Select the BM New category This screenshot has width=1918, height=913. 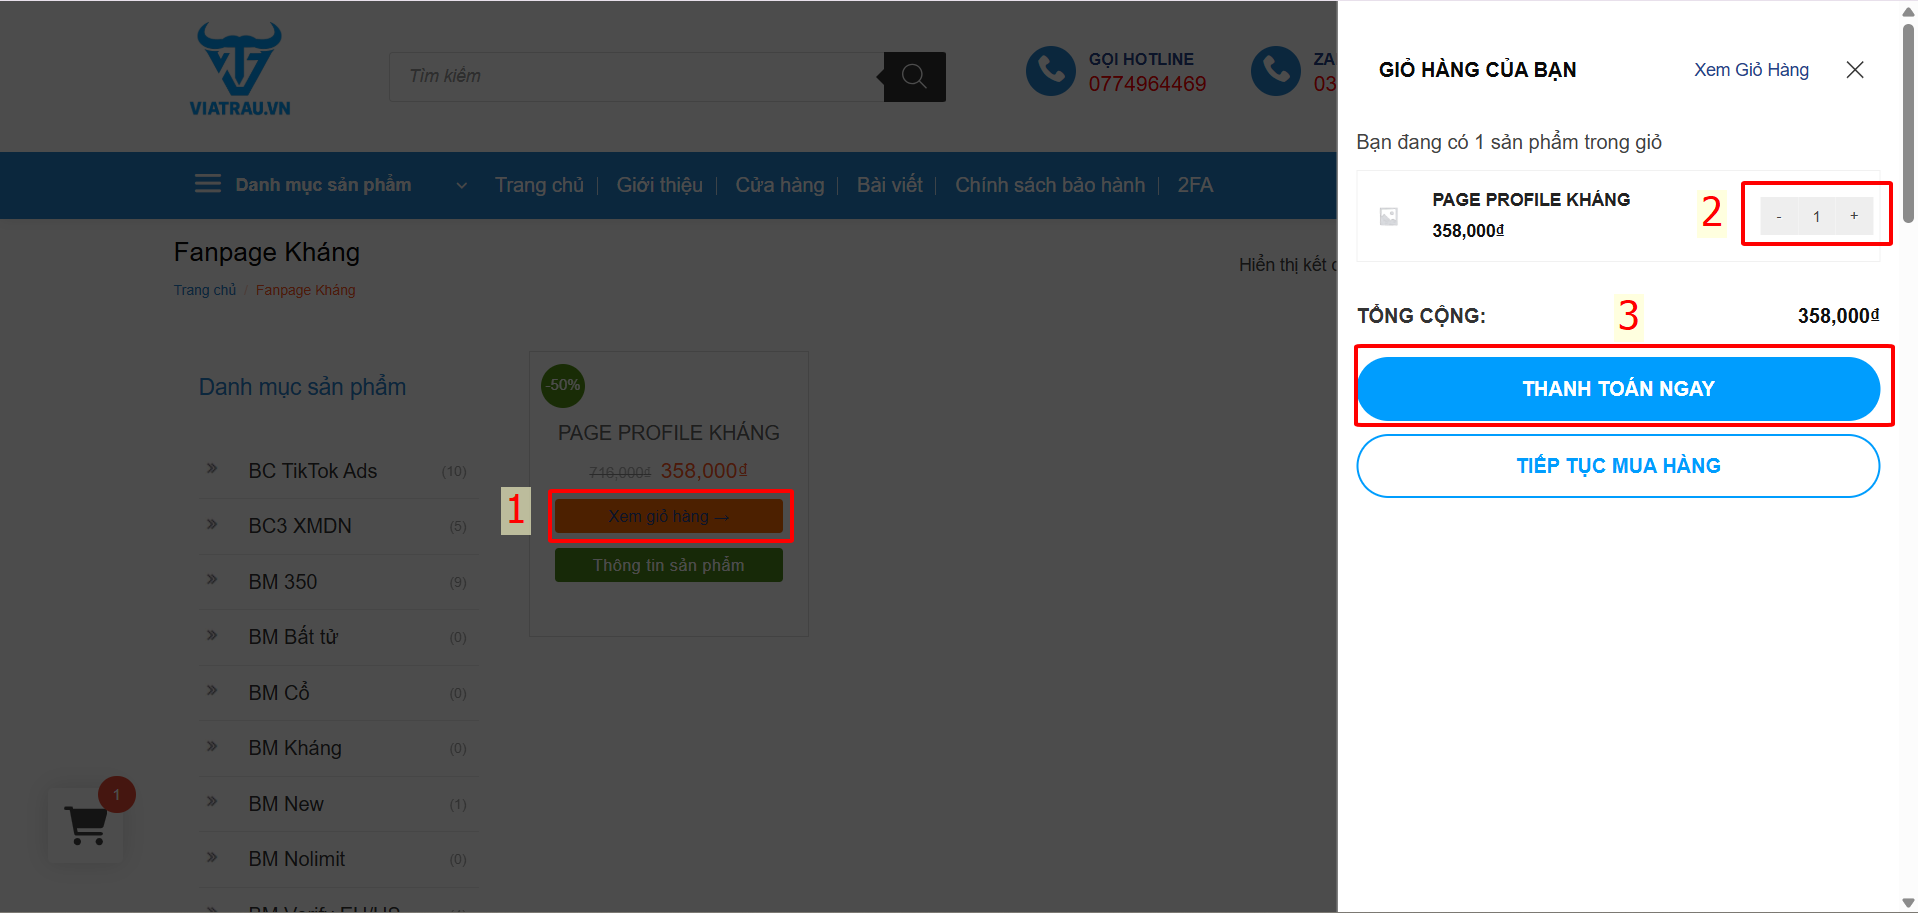click(286, 804)
